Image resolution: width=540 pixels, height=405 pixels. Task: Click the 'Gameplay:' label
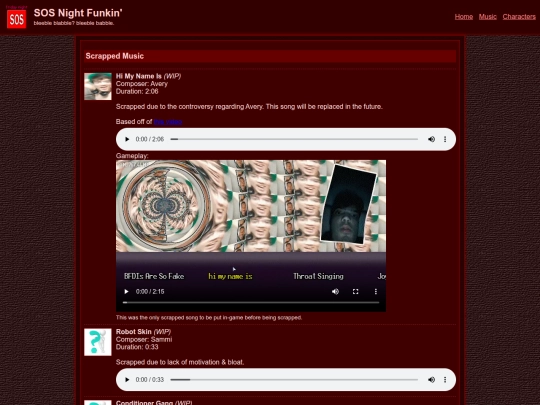coord(132,156)
